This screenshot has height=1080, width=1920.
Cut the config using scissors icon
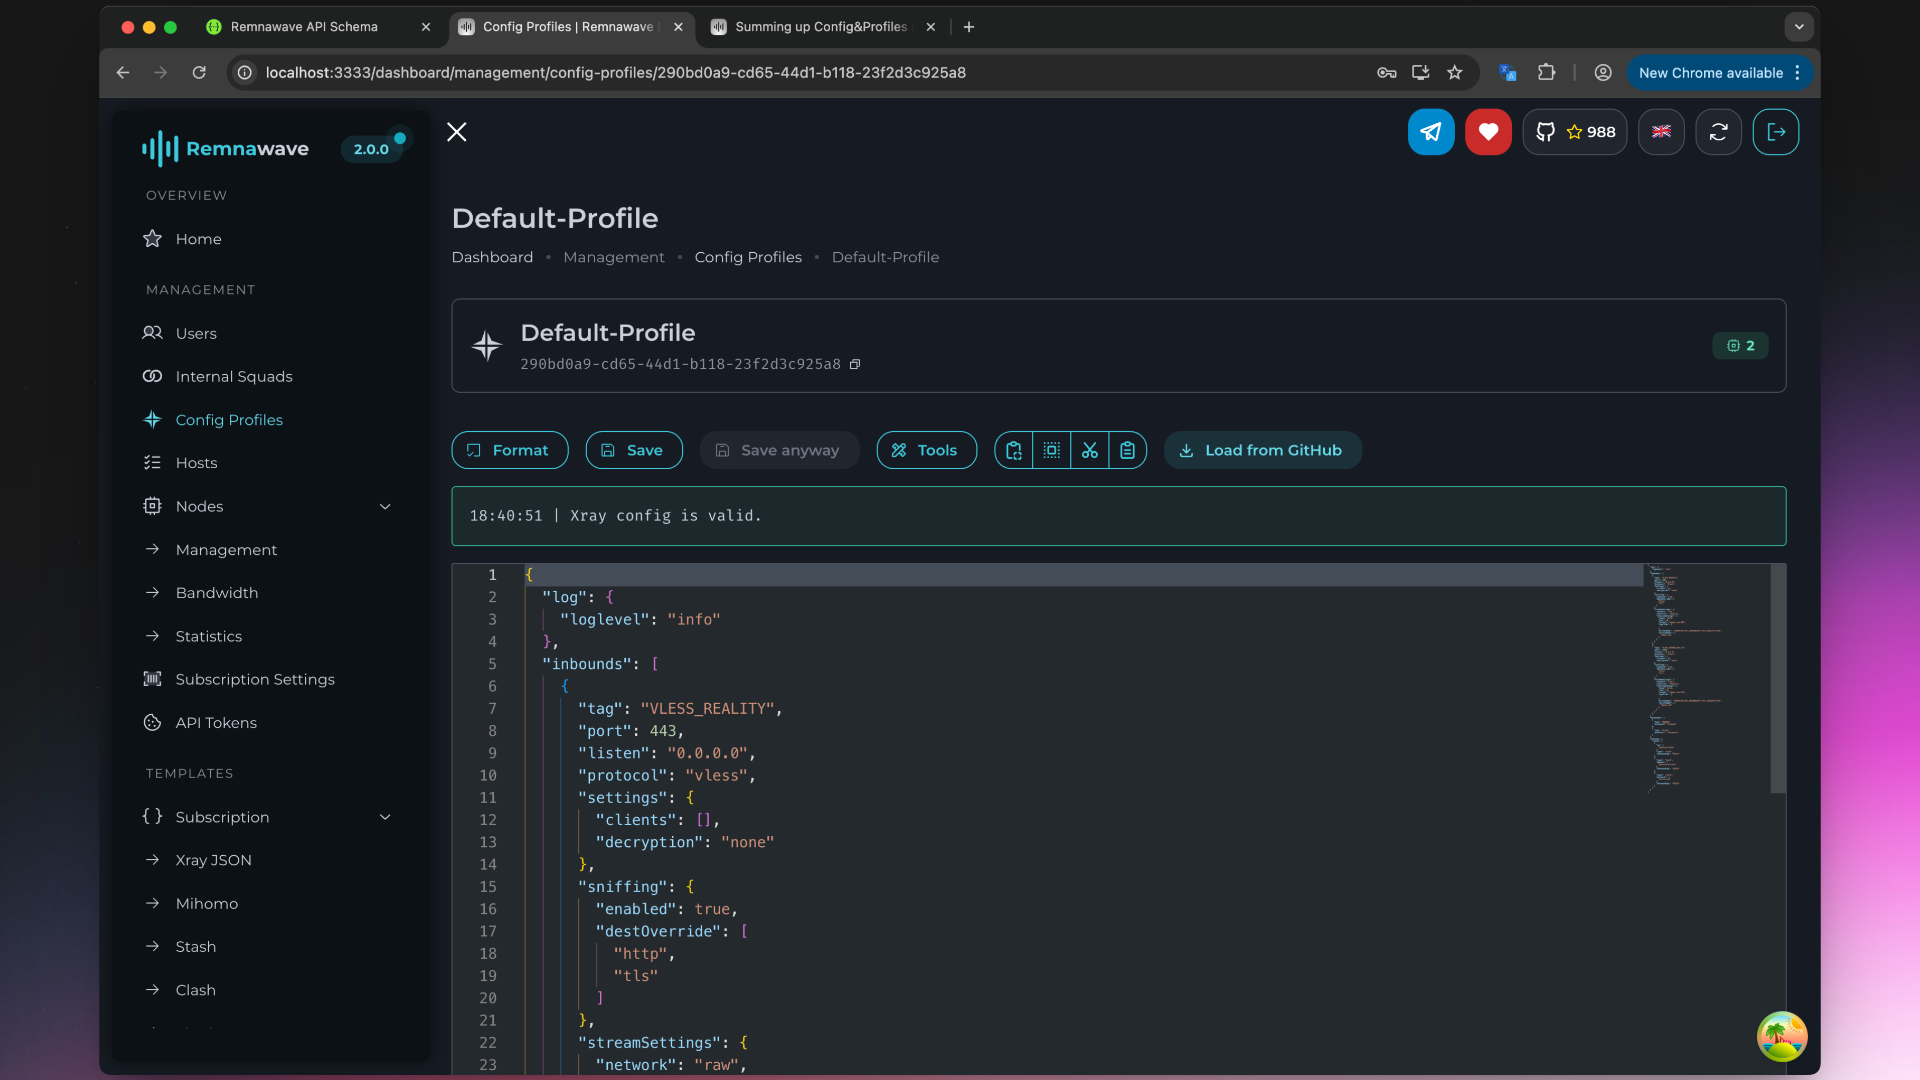click(x=1089, y=450)
